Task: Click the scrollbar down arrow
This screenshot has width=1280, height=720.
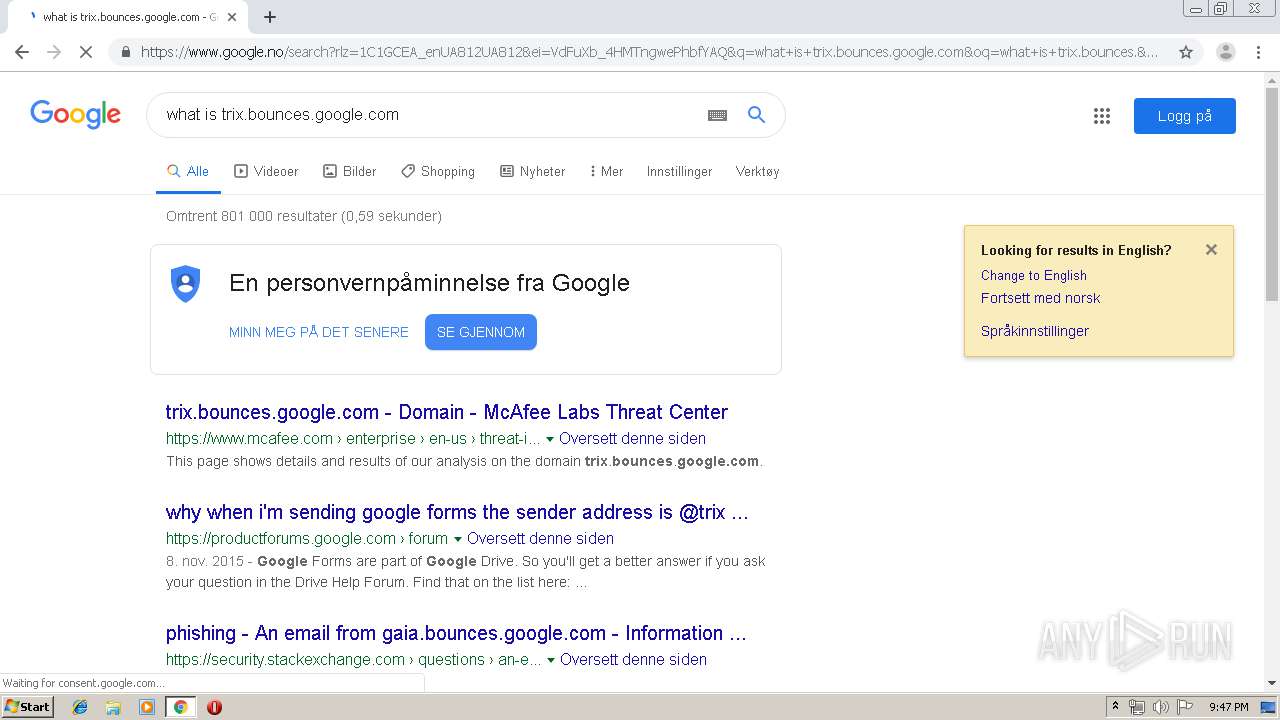Action: tap(1272, 684)
